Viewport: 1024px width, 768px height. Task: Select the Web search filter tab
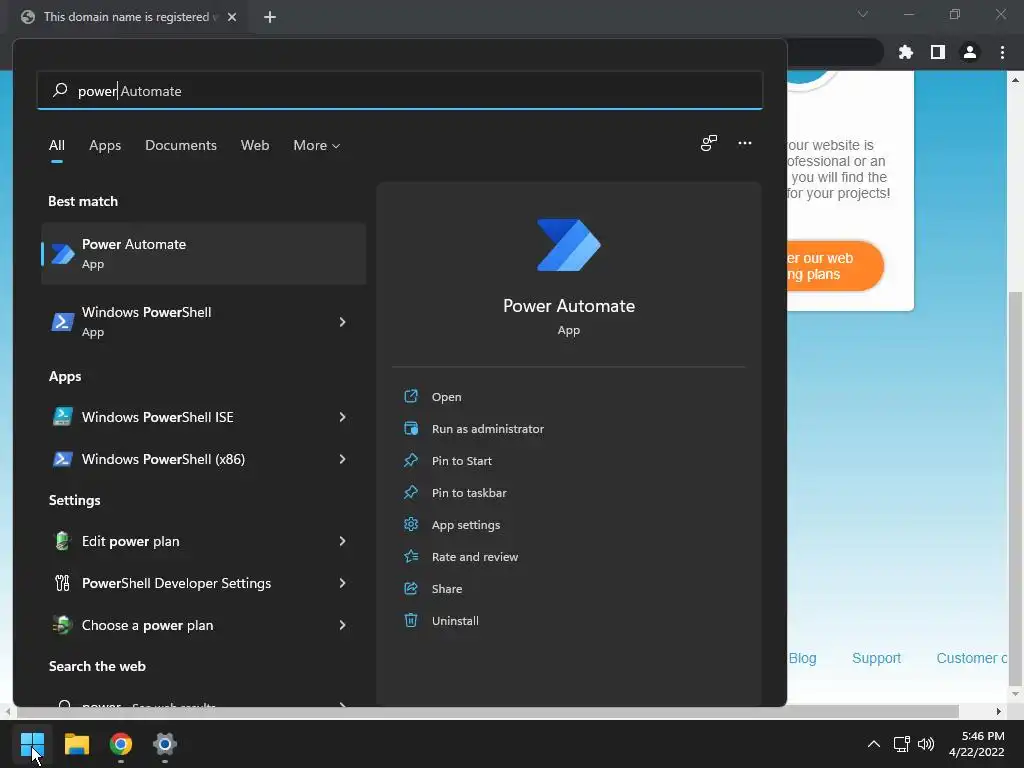click(x=255, y=145)
